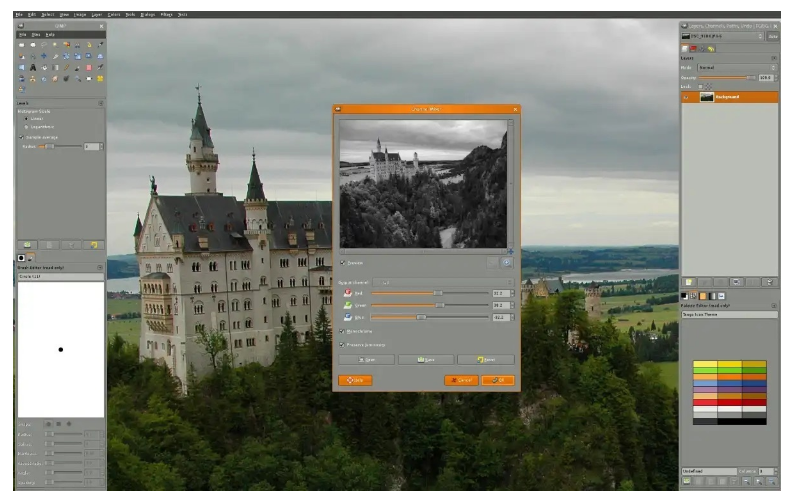The width and height of the screenshot is (803, 500).
Task: Click the zoom in icon in Channel Mixer preview
Action: (x=507, y=263)
